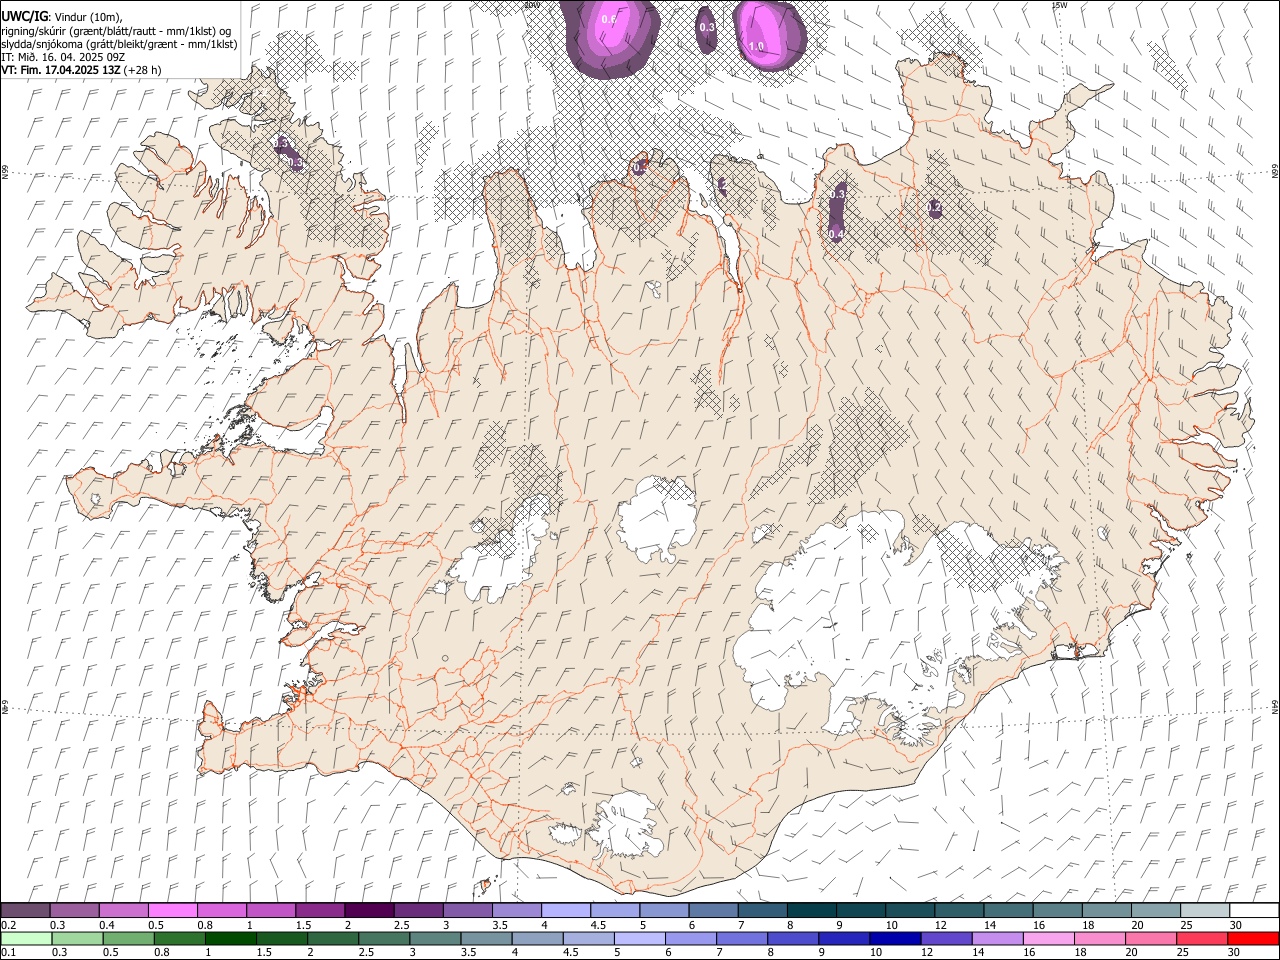Click the bold UWC/IG title text

click(x=24, y=16)
